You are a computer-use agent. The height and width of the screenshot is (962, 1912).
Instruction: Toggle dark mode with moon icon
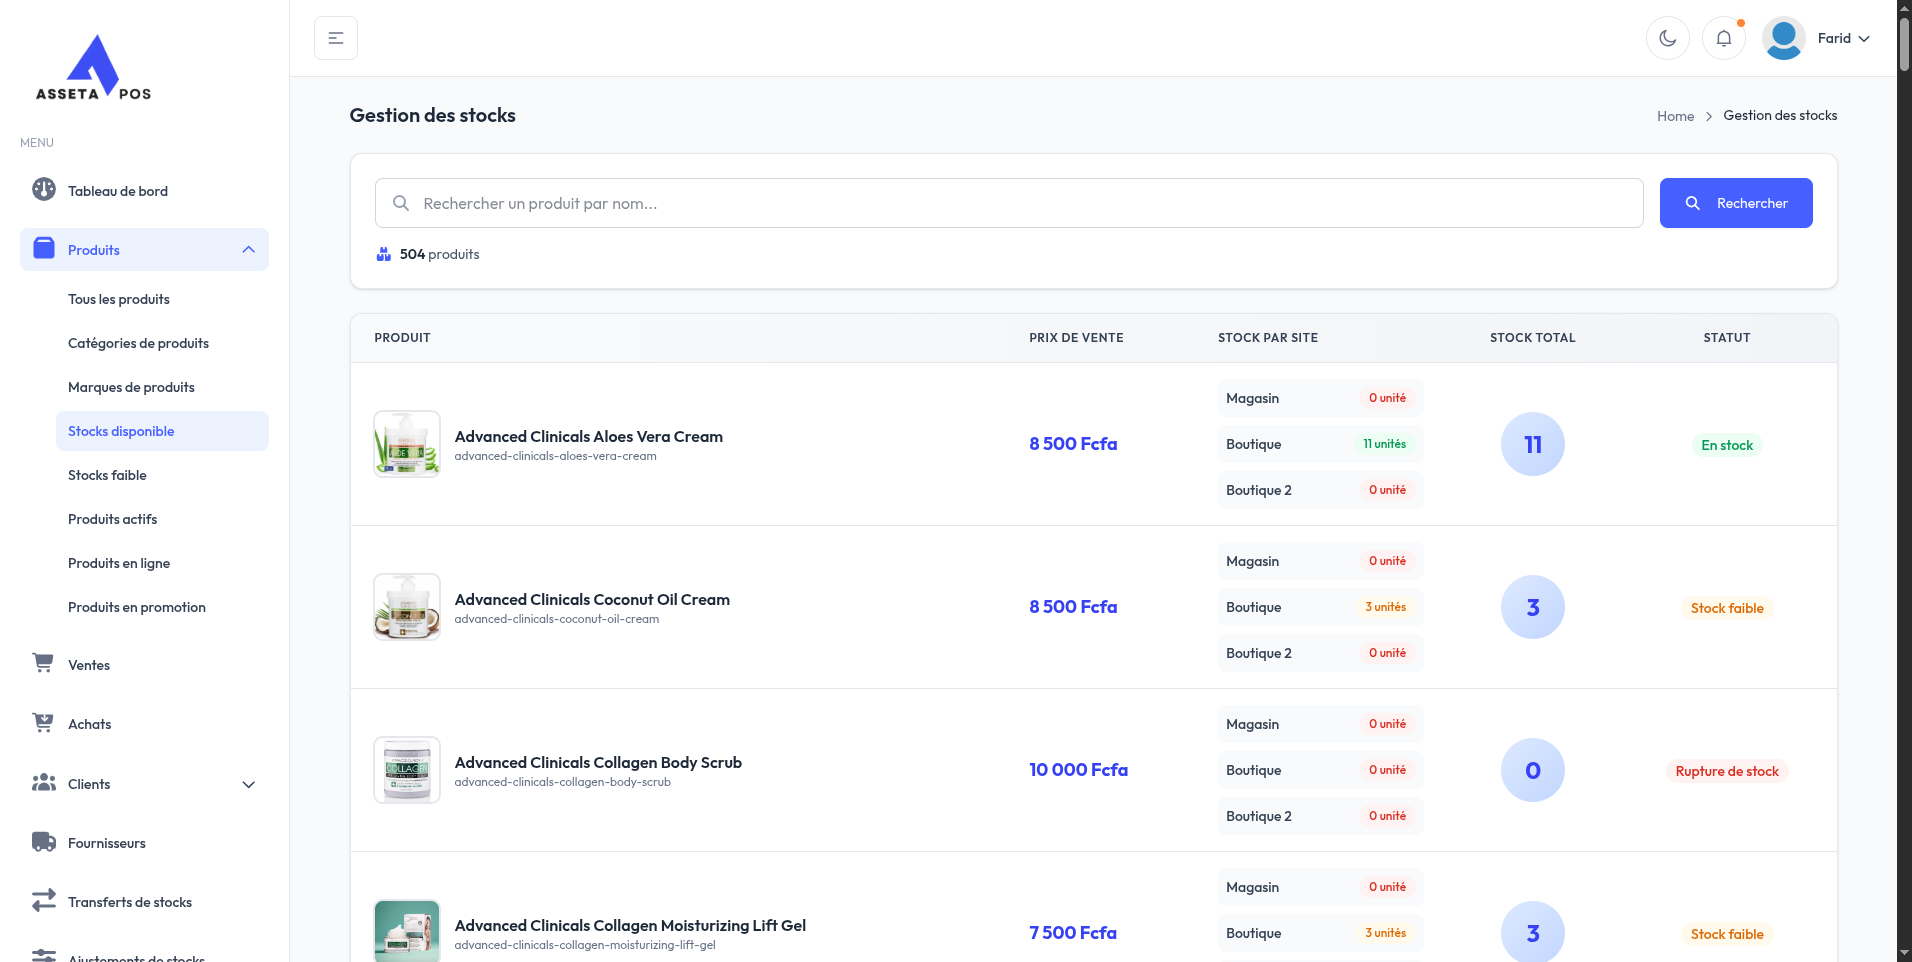pyautogui.click(x=1667, y=38)
